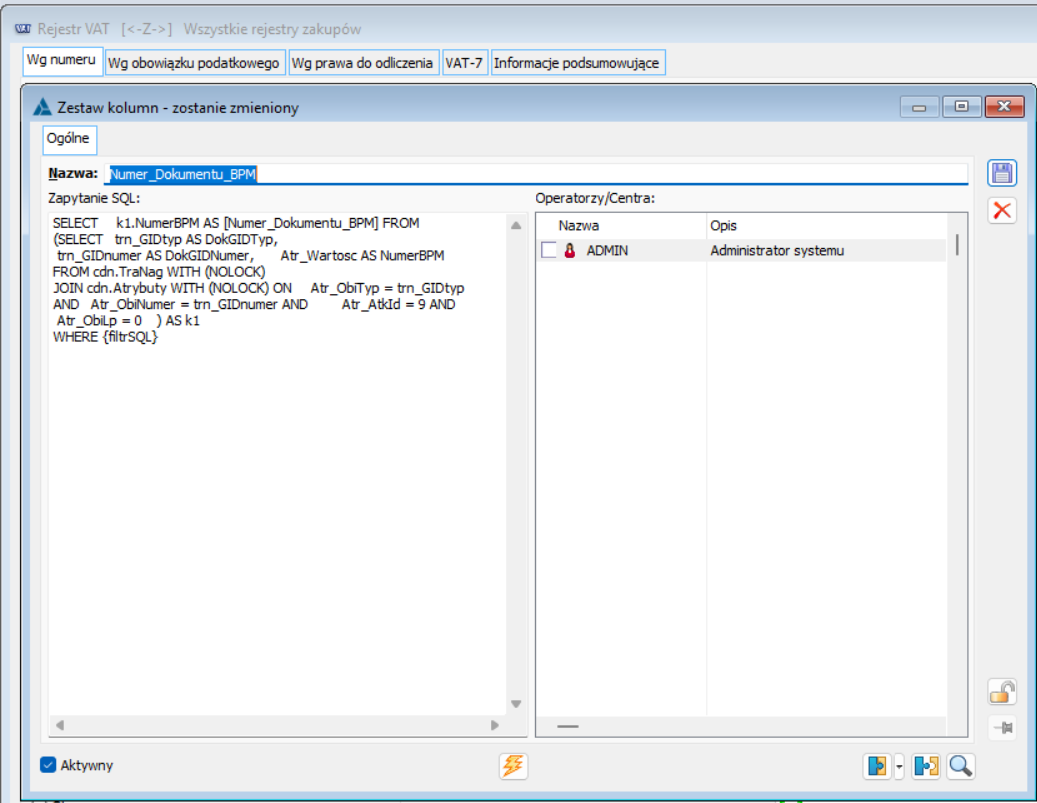Select the Wg obowiązku podatkowego tab
The height and width of the screenshot is (803, 1037).
tap(193, 63)
